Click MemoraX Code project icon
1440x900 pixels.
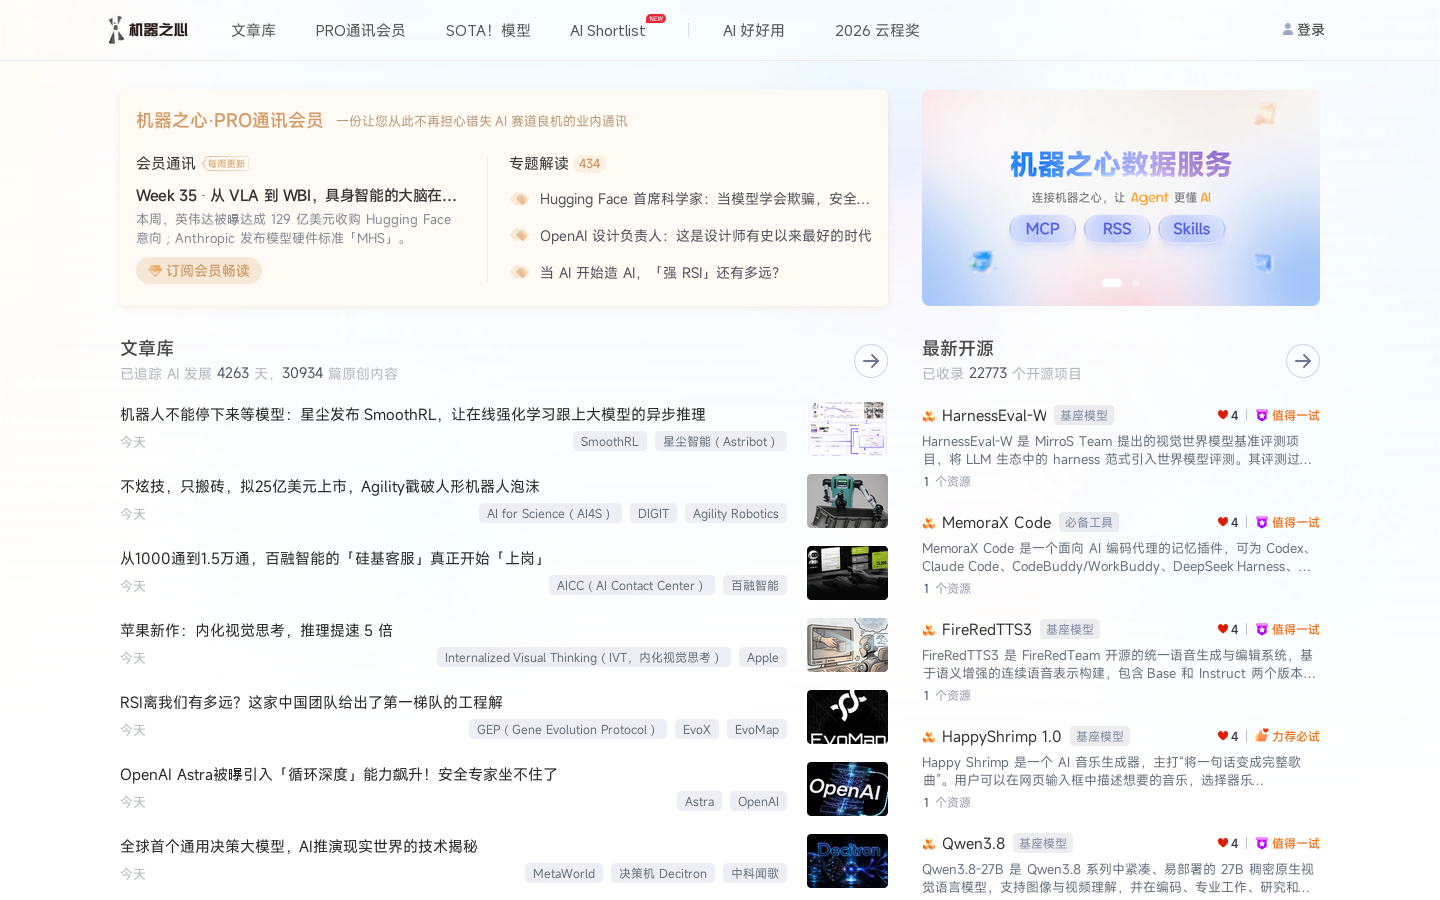click(x=929, y=523)
